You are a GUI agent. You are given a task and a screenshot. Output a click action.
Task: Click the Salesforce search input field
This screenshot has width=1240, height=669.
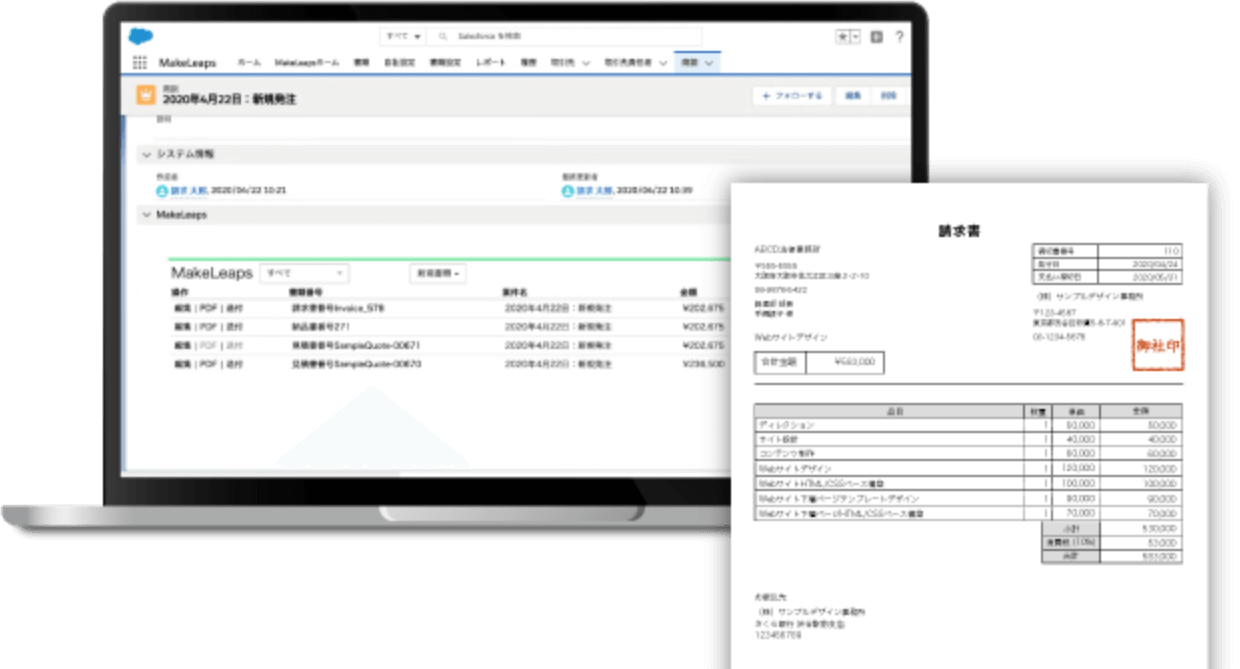(x=565, y=36)
